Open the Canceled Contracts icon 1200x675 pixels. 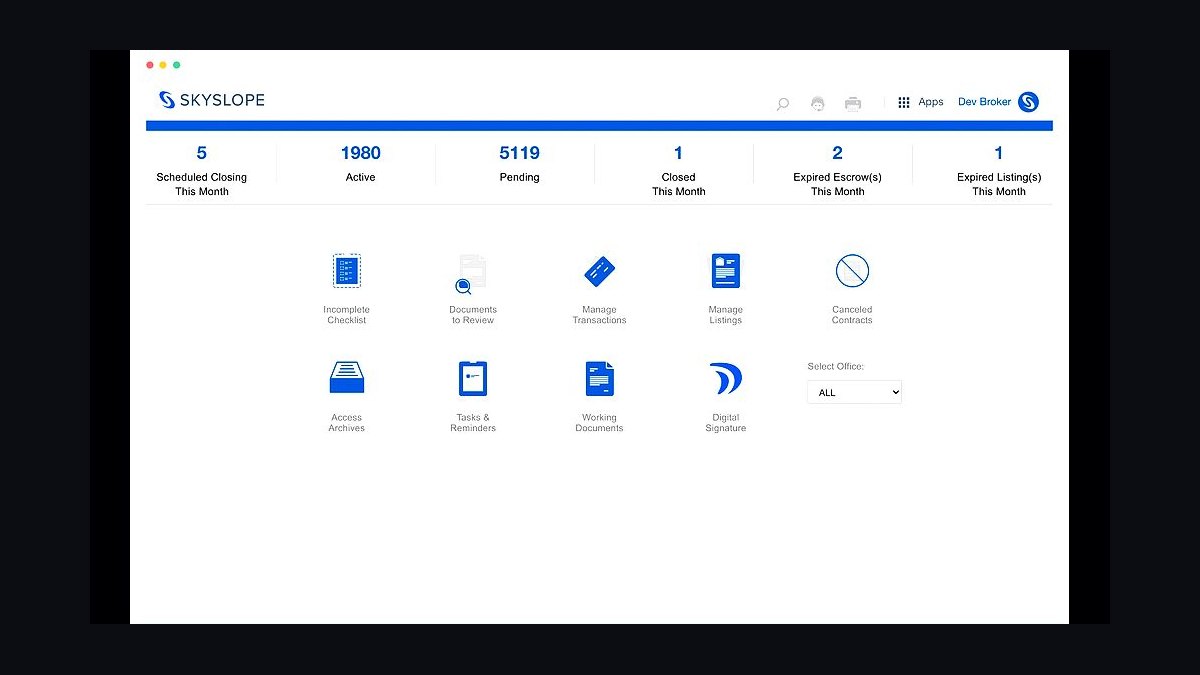(x=852, y=271)
